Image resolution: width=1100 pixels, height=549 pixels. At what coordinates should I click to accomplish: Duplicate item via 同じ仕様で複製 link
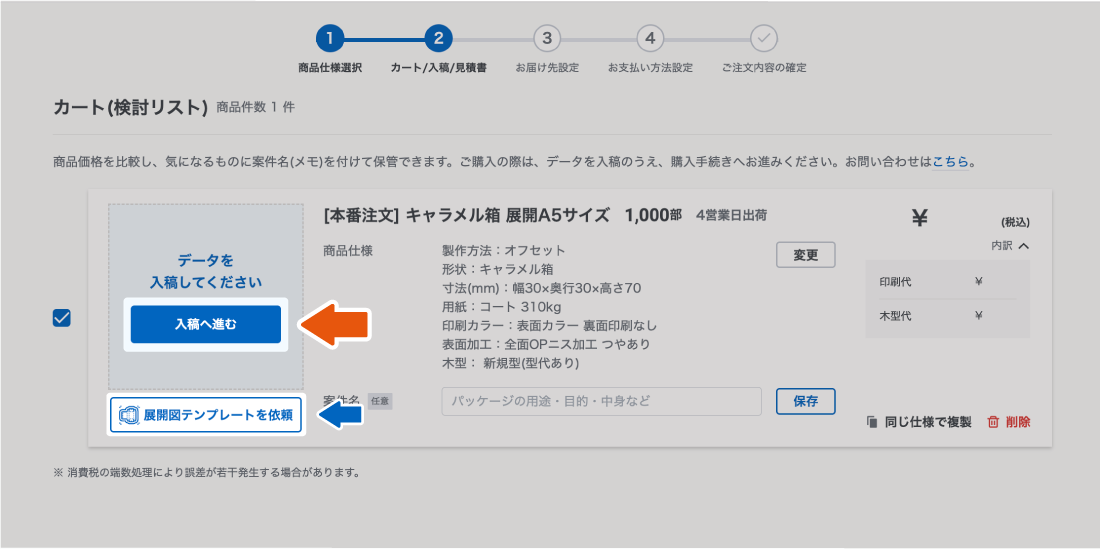[928, 422]
